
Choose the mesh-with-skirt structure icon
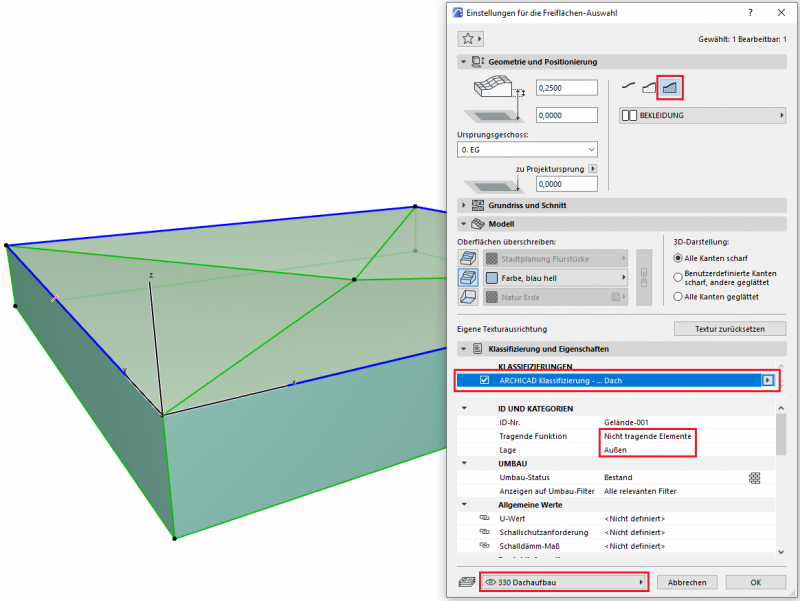pos(648,88)
